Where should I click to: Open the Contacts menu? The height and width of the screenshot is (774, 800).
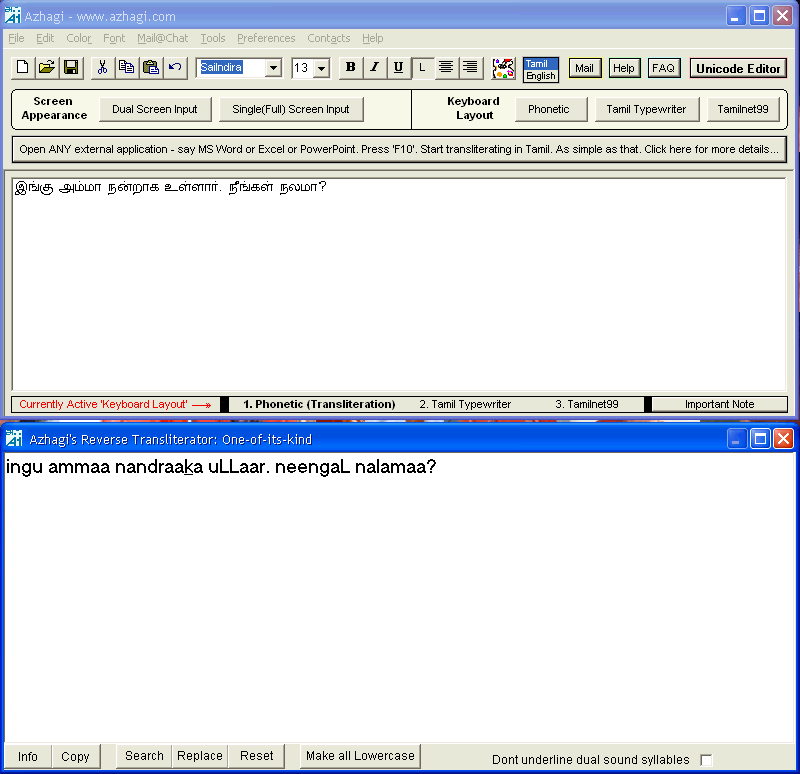[x=329, y=38]
